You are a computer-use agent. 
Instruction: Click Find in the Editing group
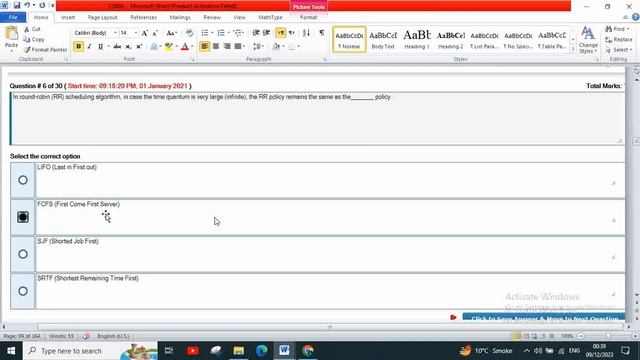(x=617, y=29)
